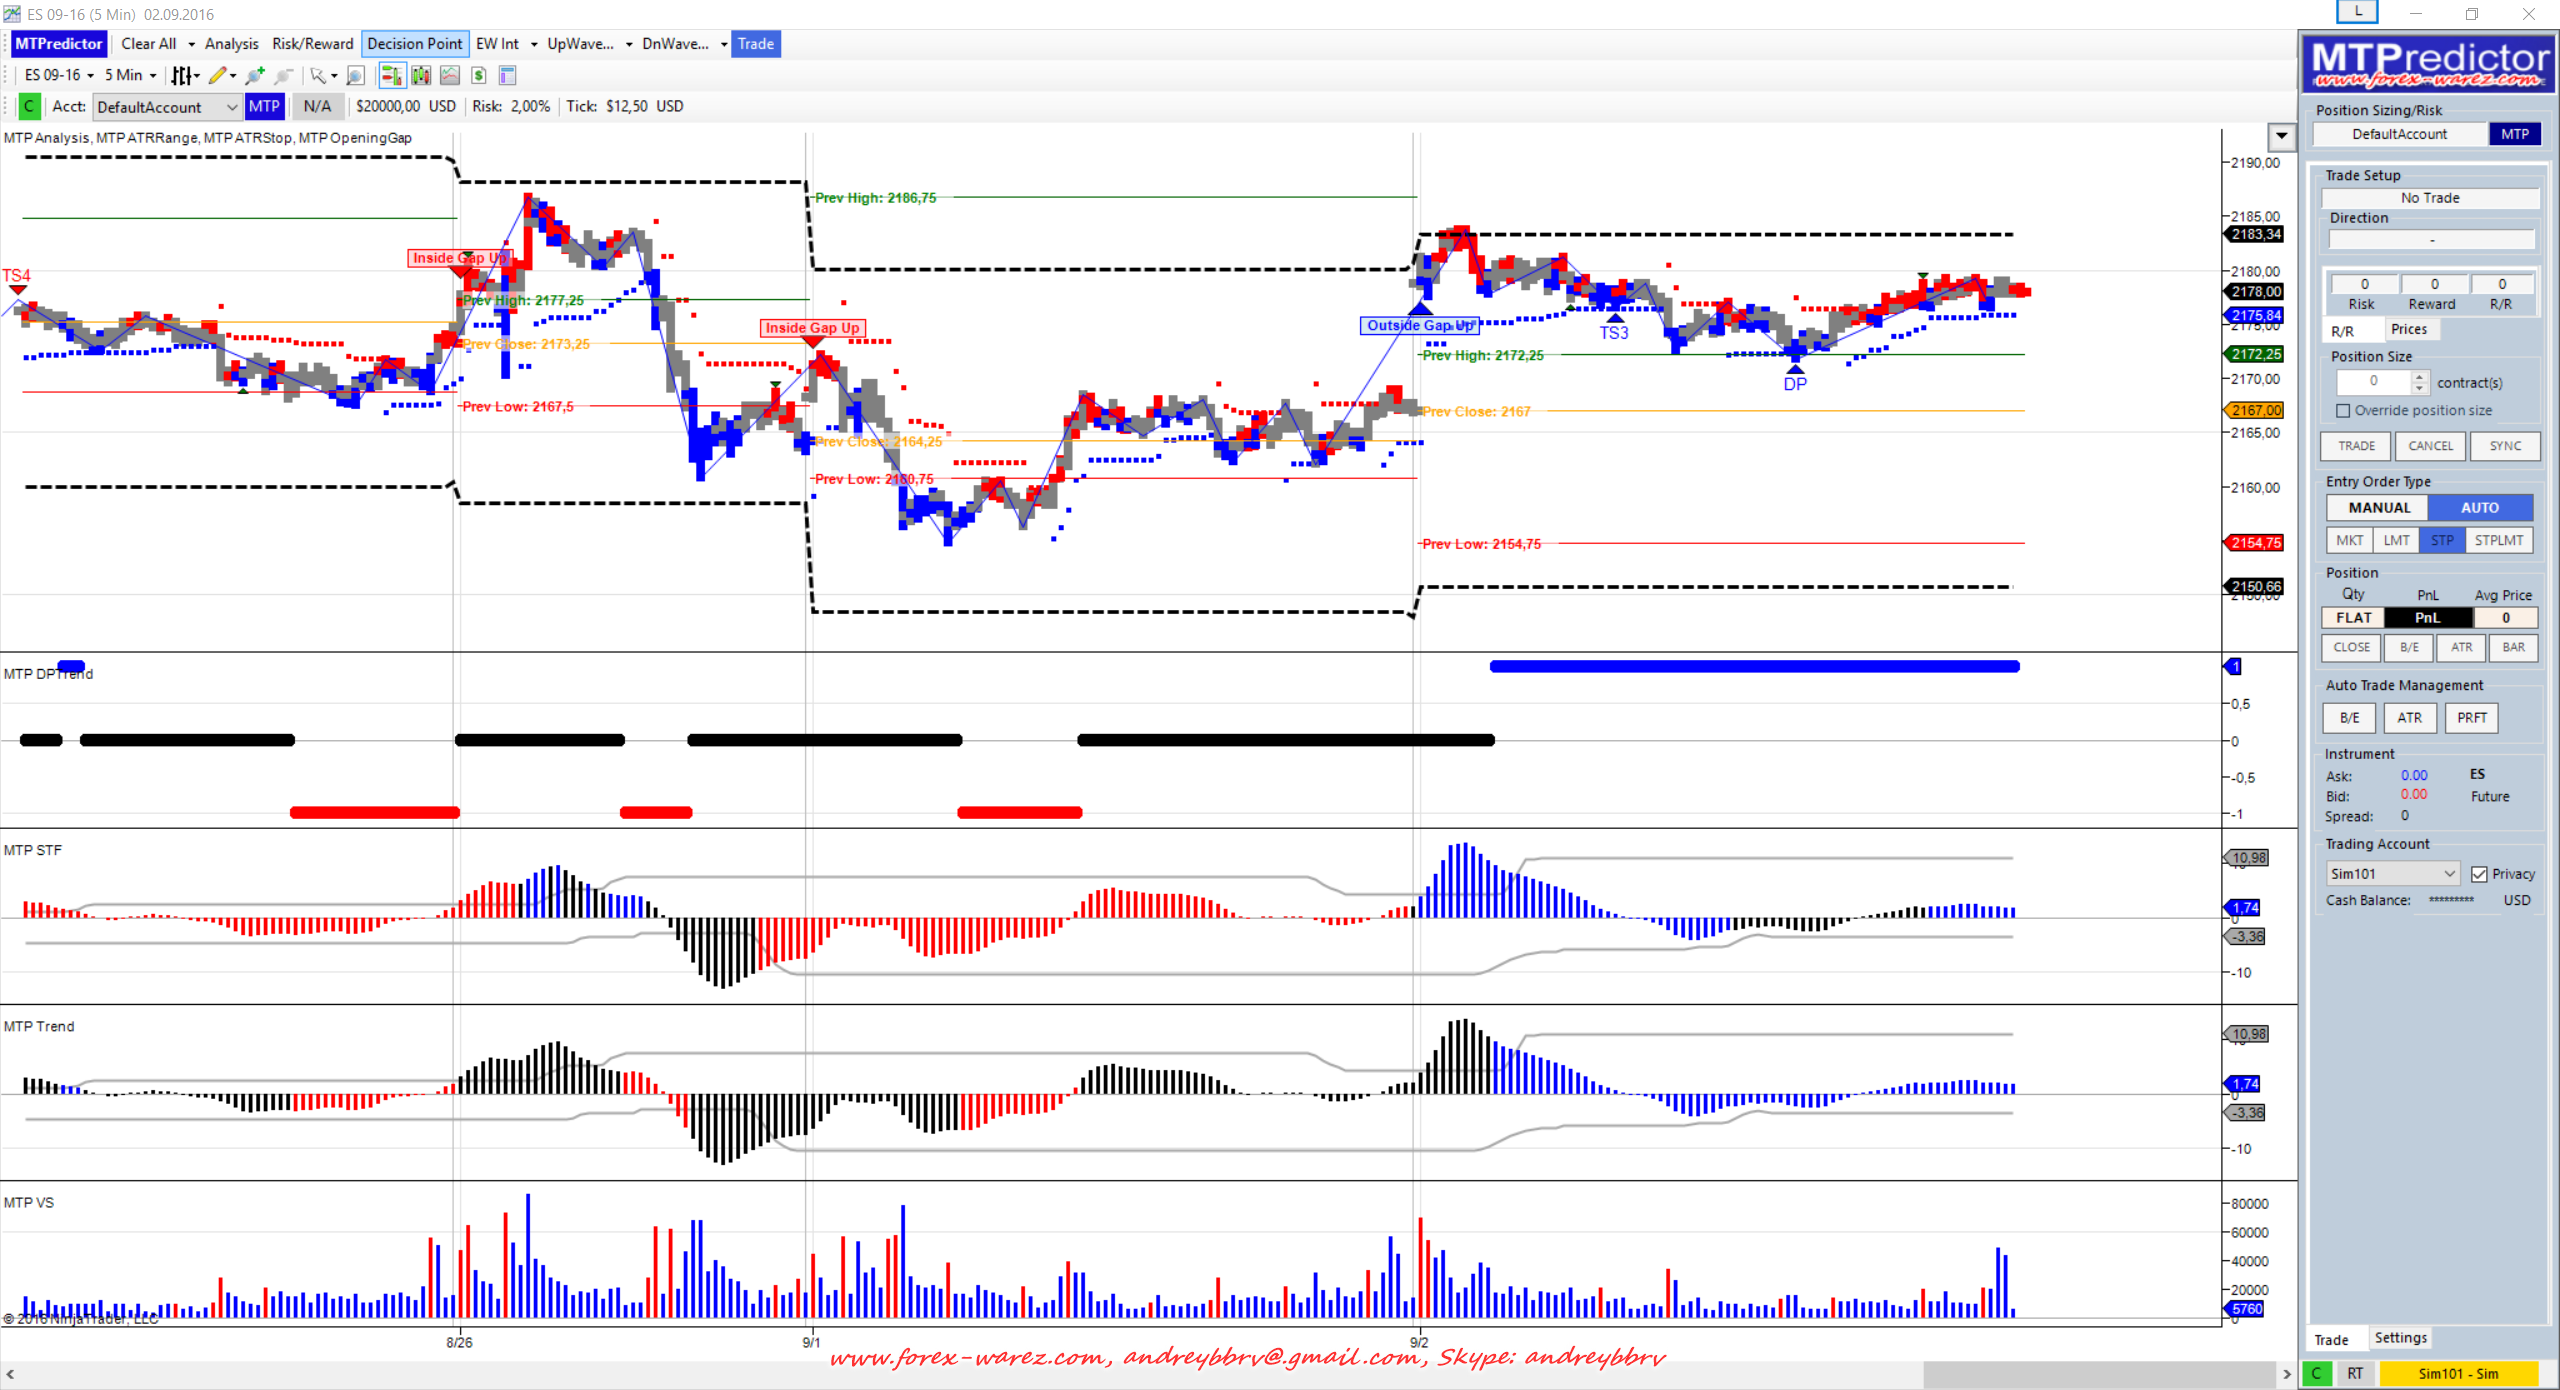
Task: Click the candlestick data series icon
Action: tap(421, 76)
